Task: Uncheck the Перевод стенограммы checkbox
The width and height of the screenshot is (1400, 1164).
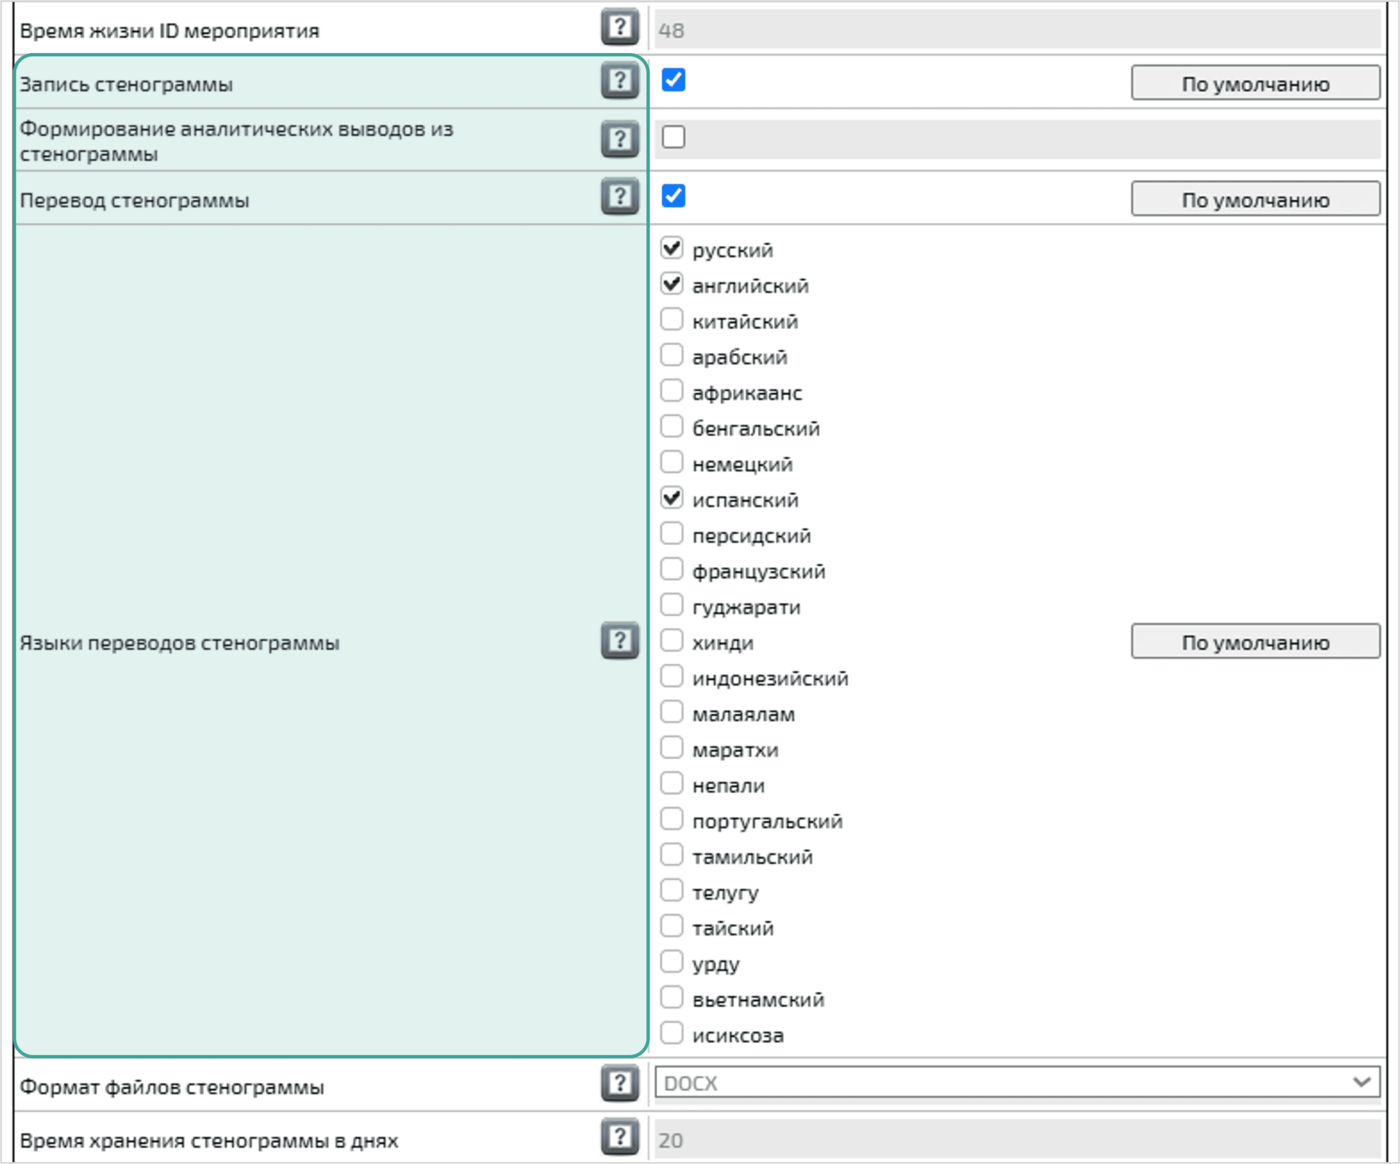Action: point(674,196)
